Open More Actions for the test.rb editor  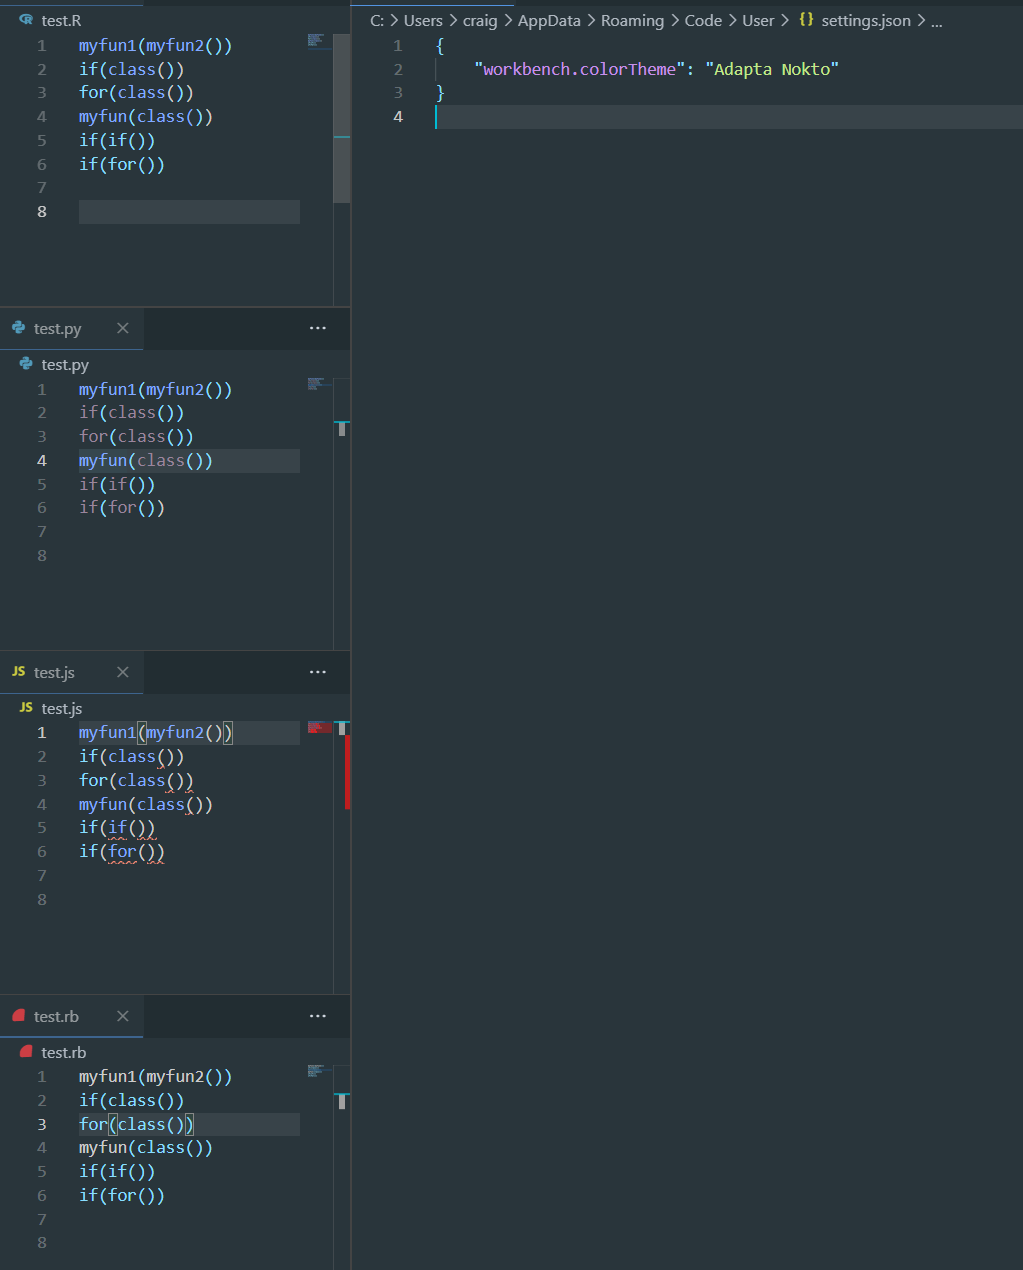(318, 1016)
